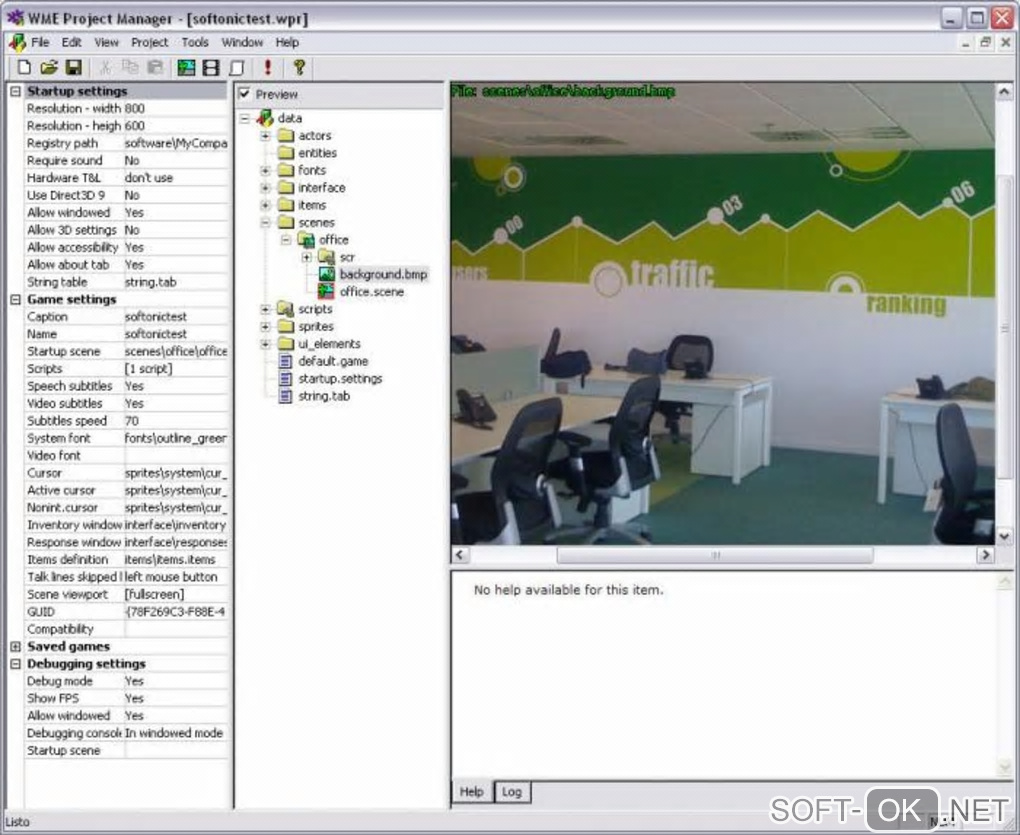Click the Scripts [1 script] value

pos(176,369)
